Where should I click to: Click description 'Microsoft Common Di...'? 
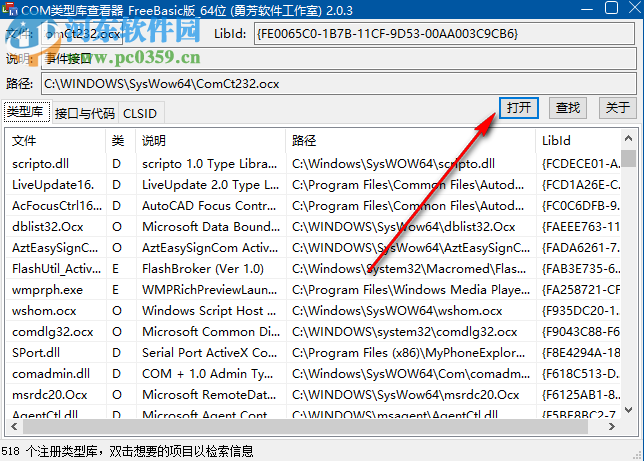pyautogui.click(x=211, y=332)
